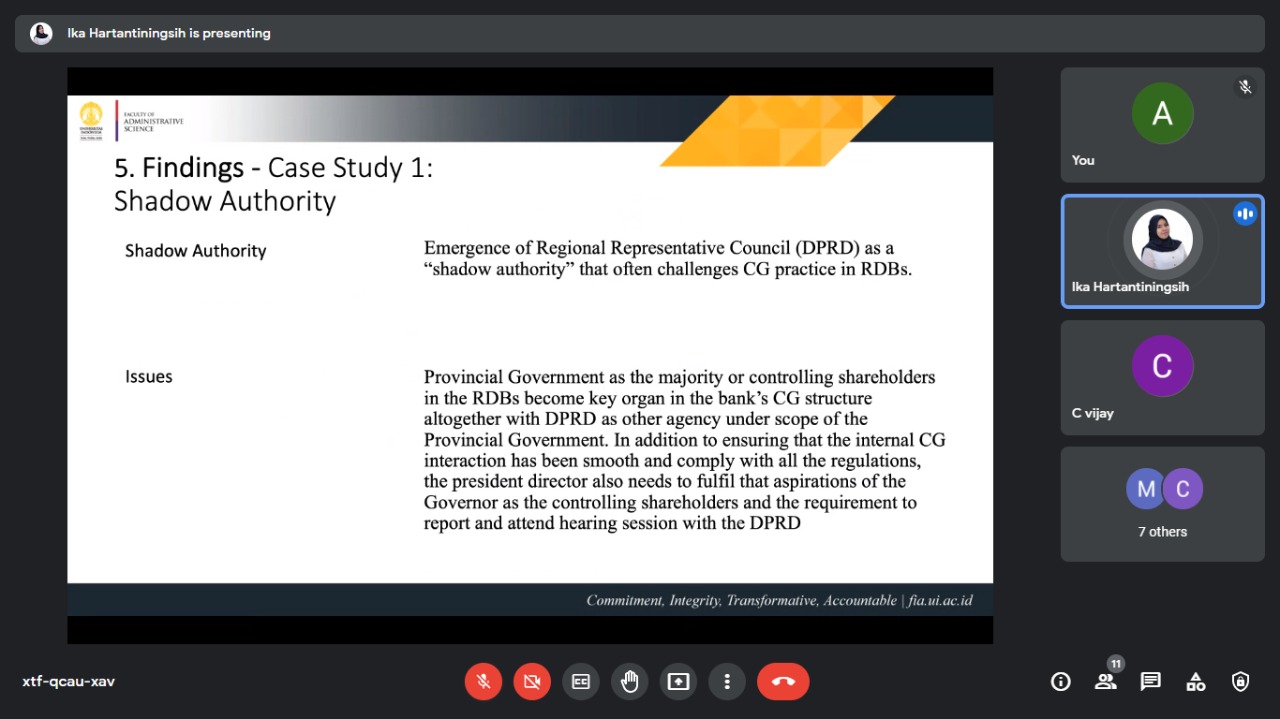Click the purple C avatar of C vijay

[x=1162, y=366]
